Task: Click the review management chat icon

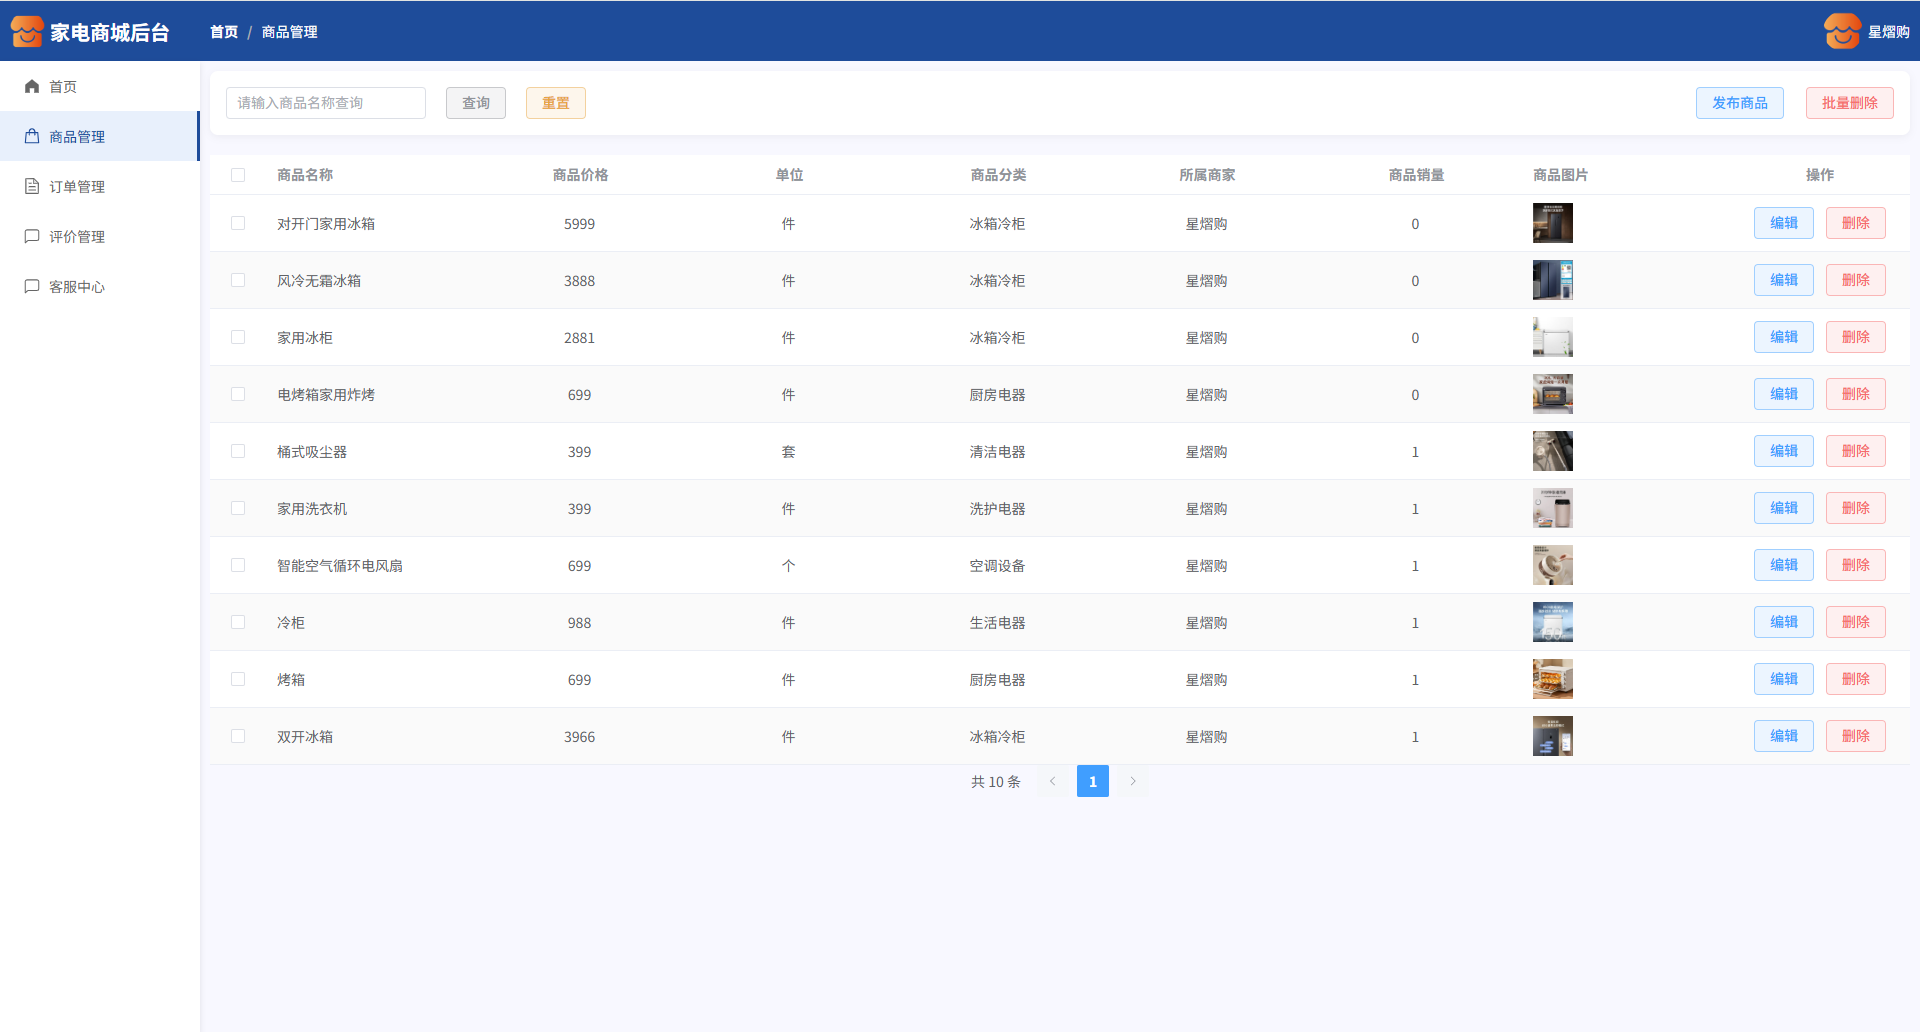Action: pyautogui.click(x=32, y=237)
